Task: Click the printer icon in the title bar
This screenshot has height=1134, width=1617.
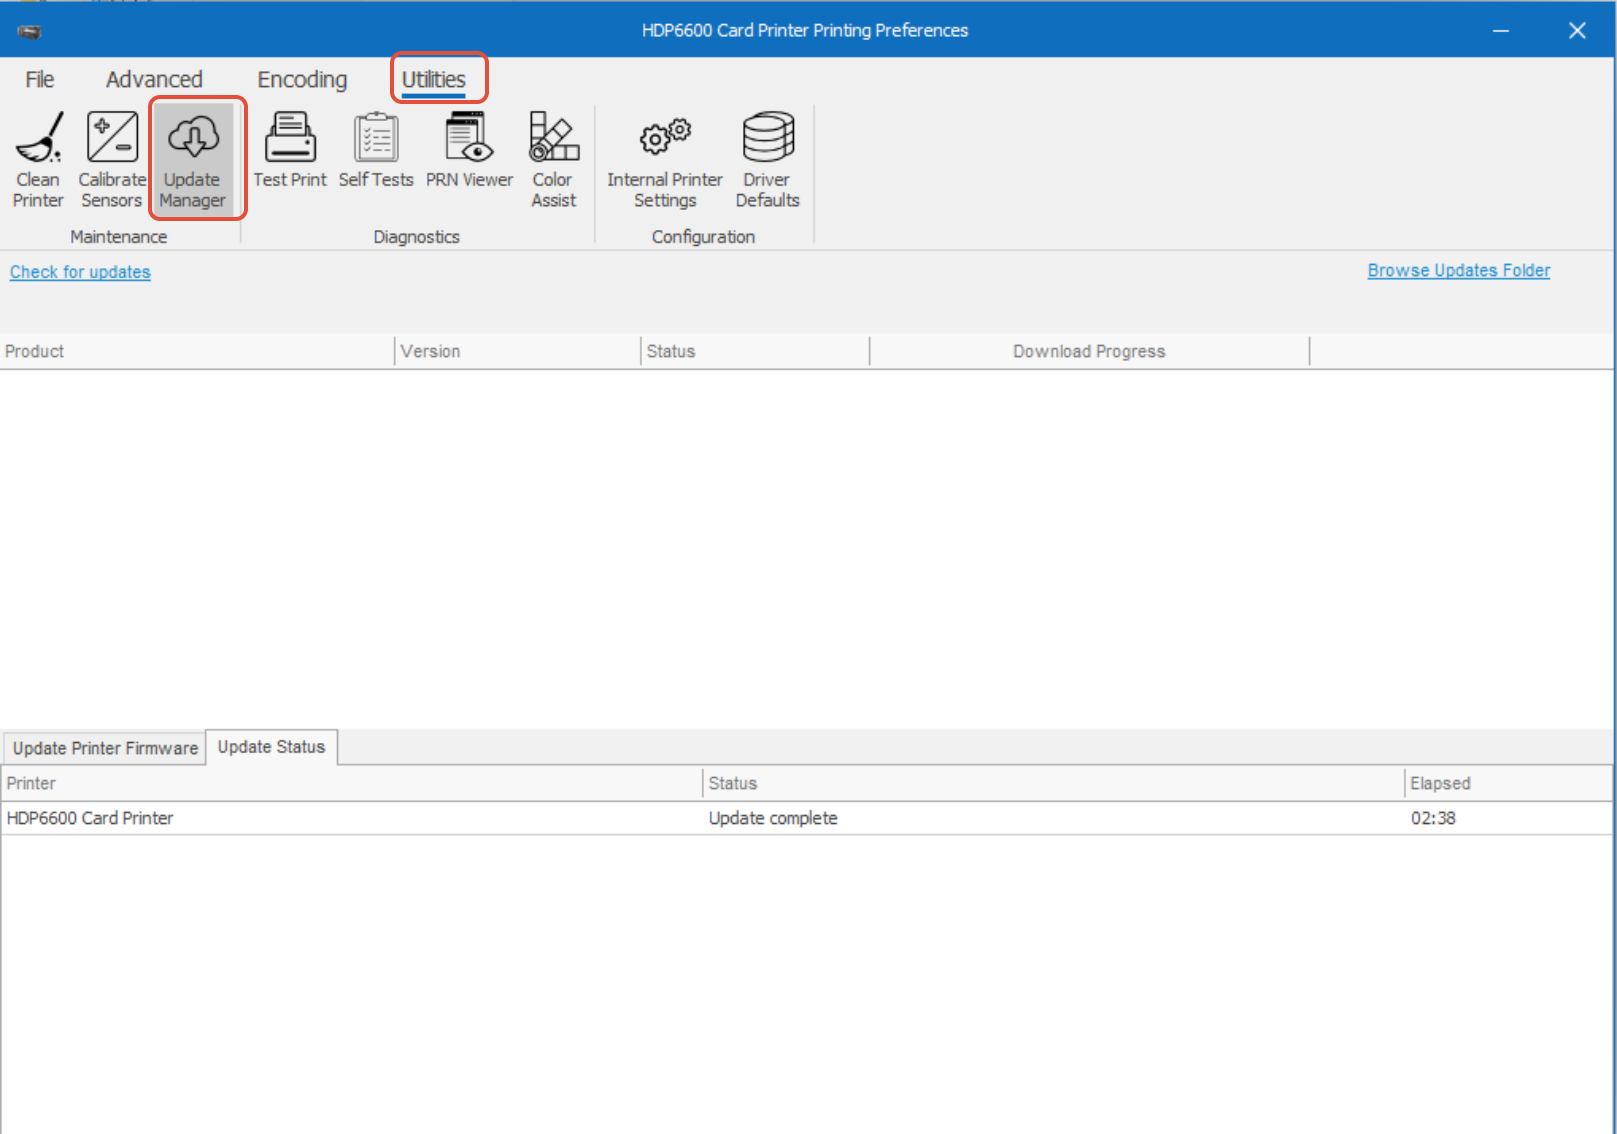Action: coord(29,31)
